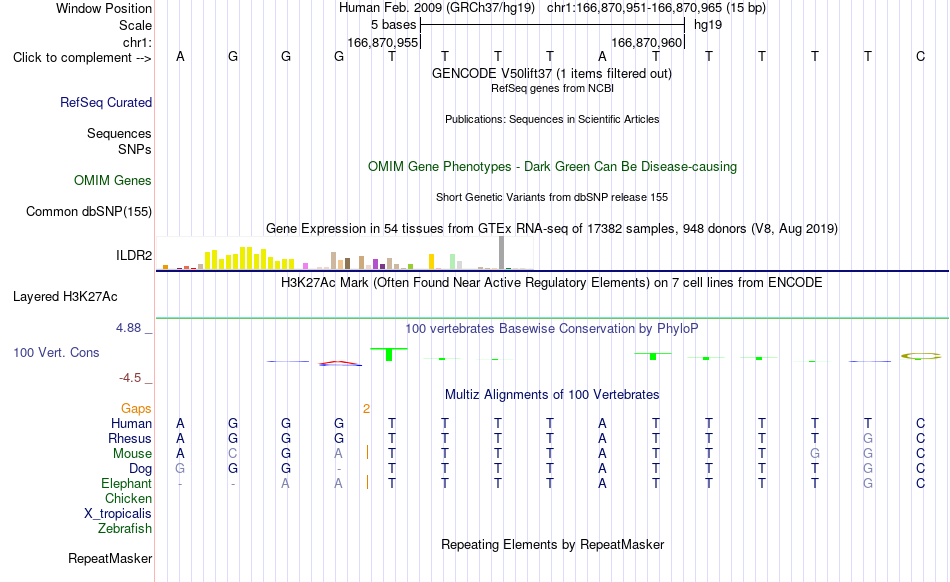Click the 166,870,960 coordinate label

point(647,42)
